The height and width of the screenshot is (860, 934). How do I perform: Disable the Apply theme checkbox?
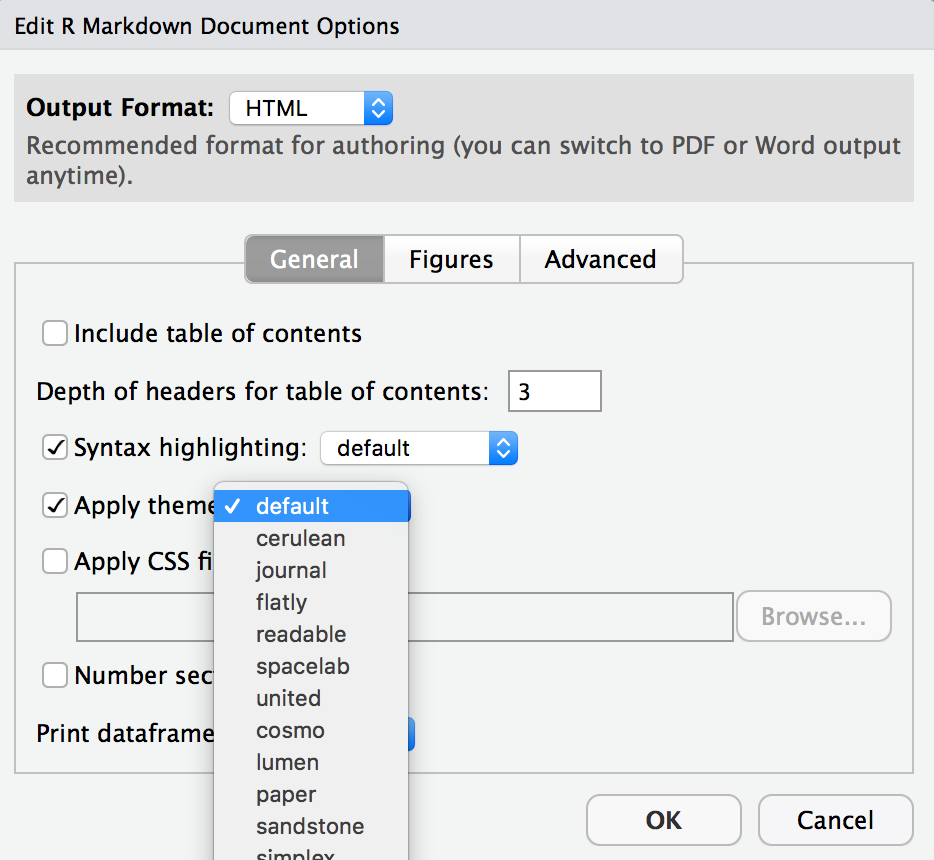[55, 505]
